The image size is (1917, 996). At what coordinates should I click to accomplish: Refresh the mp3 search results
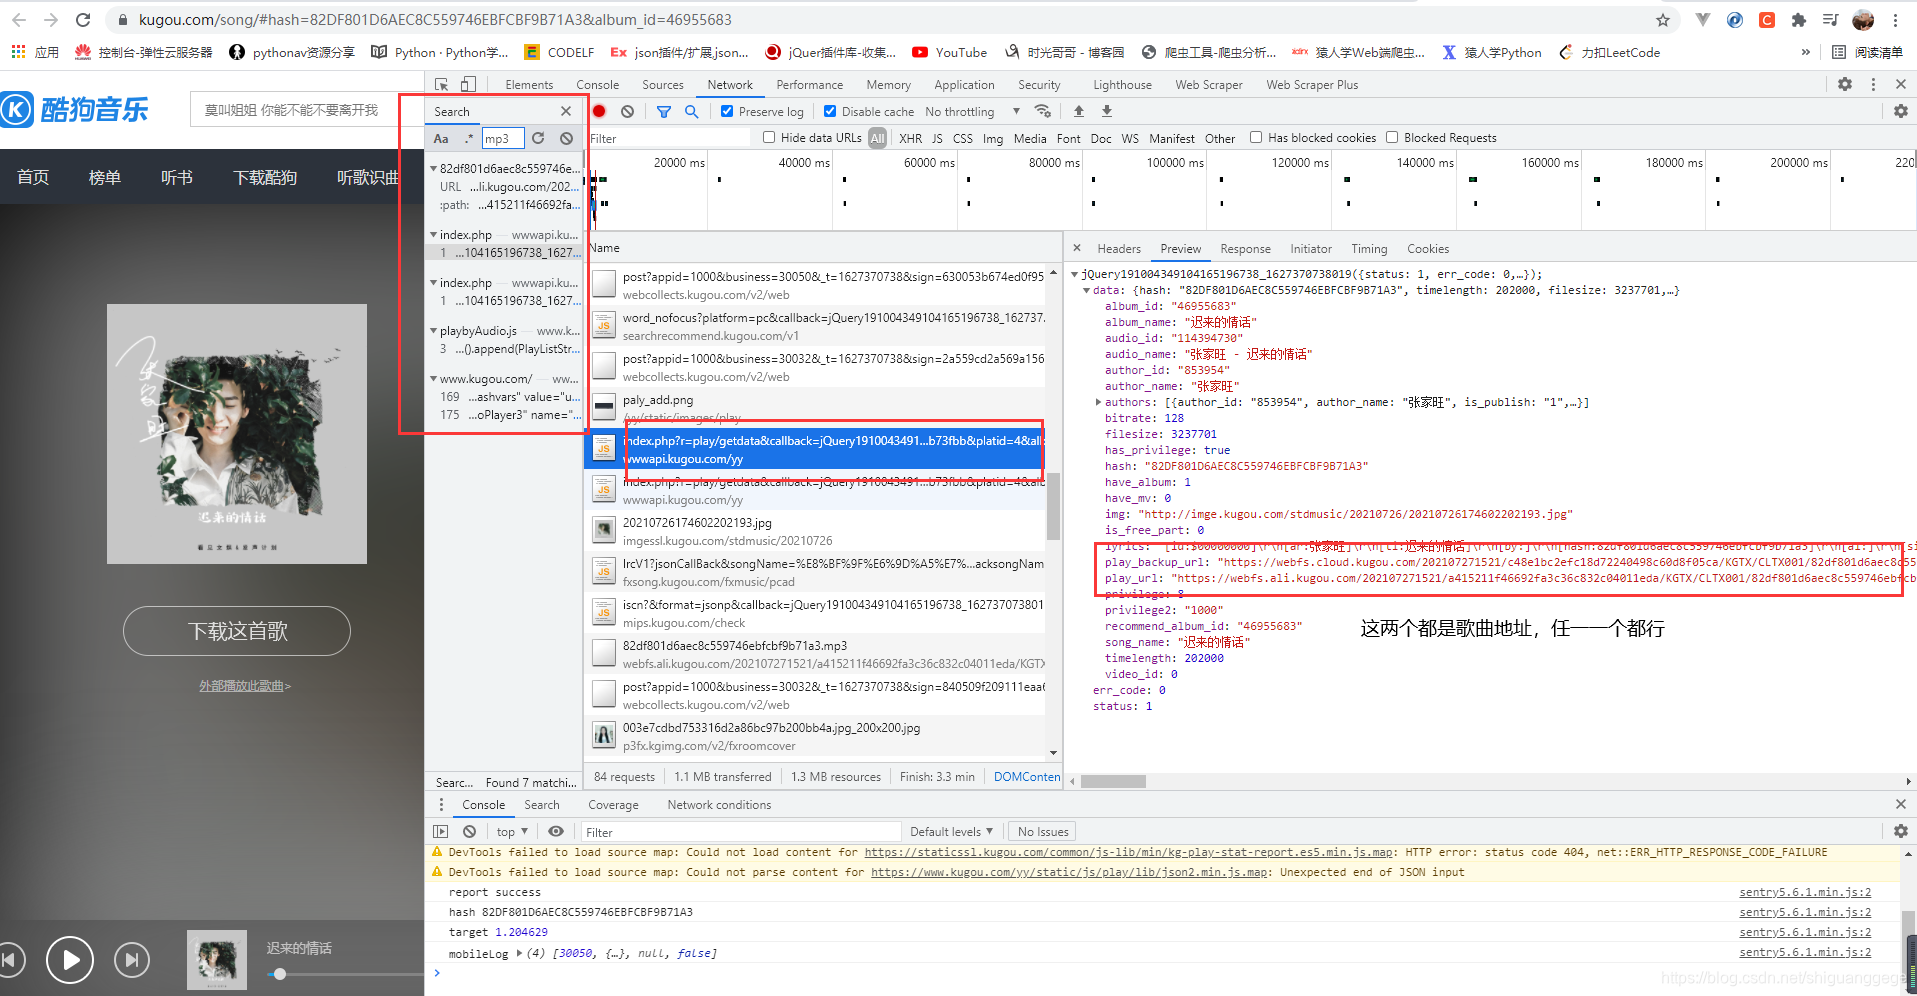[x=538, y=138]
